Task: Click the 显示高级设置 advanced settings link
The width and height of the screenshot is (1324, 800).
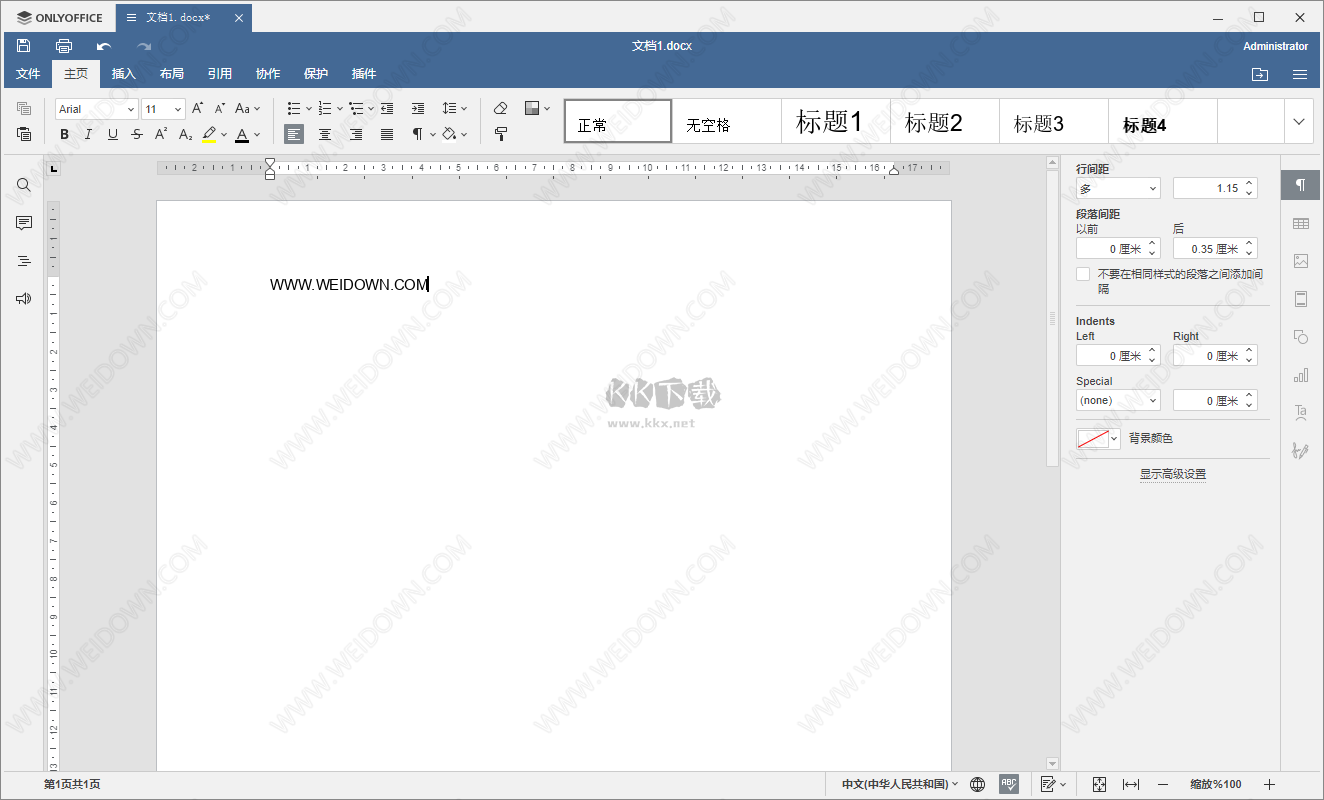Action: pos(1172,474)
